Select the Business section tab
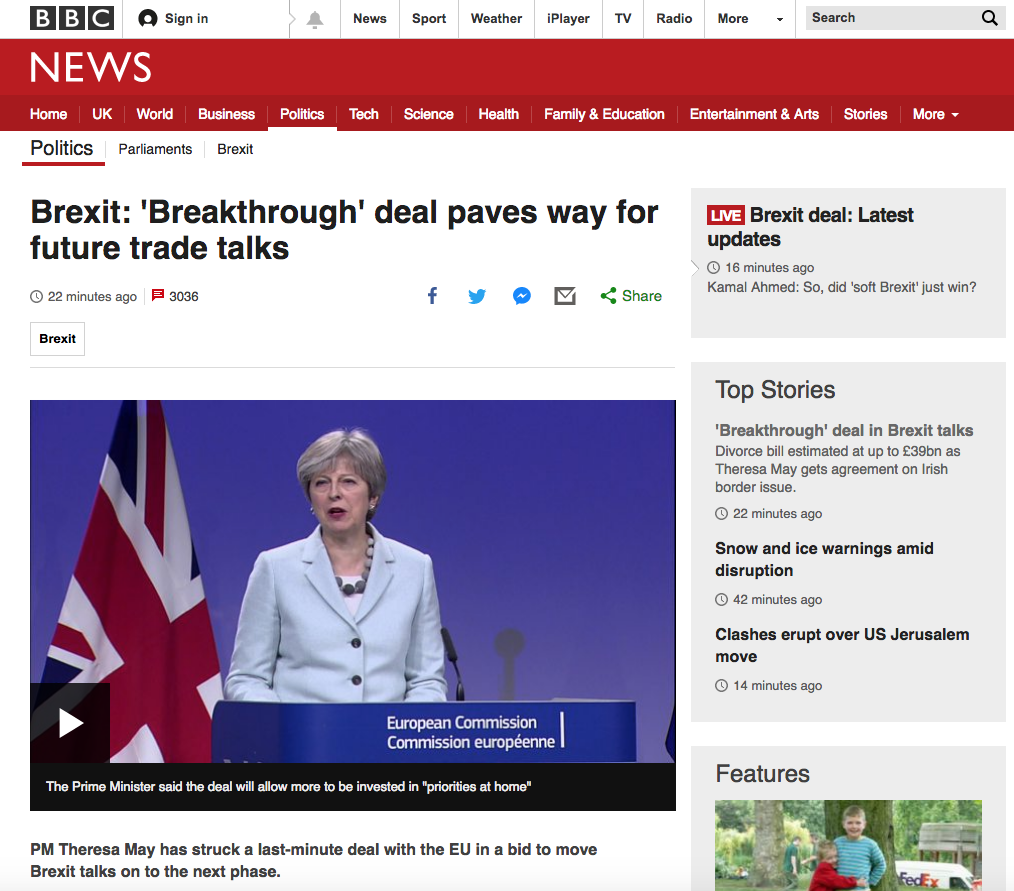This screenshot has height=891, width=1014. point(226,114)
